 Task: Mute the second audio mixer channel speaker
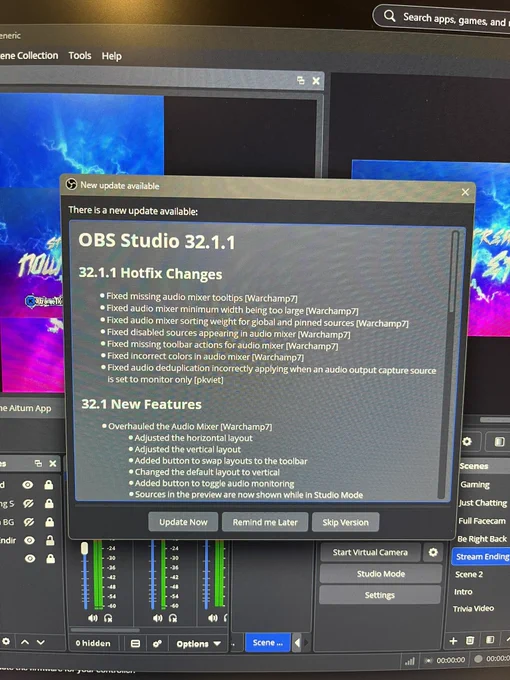[x=157, y=618]
